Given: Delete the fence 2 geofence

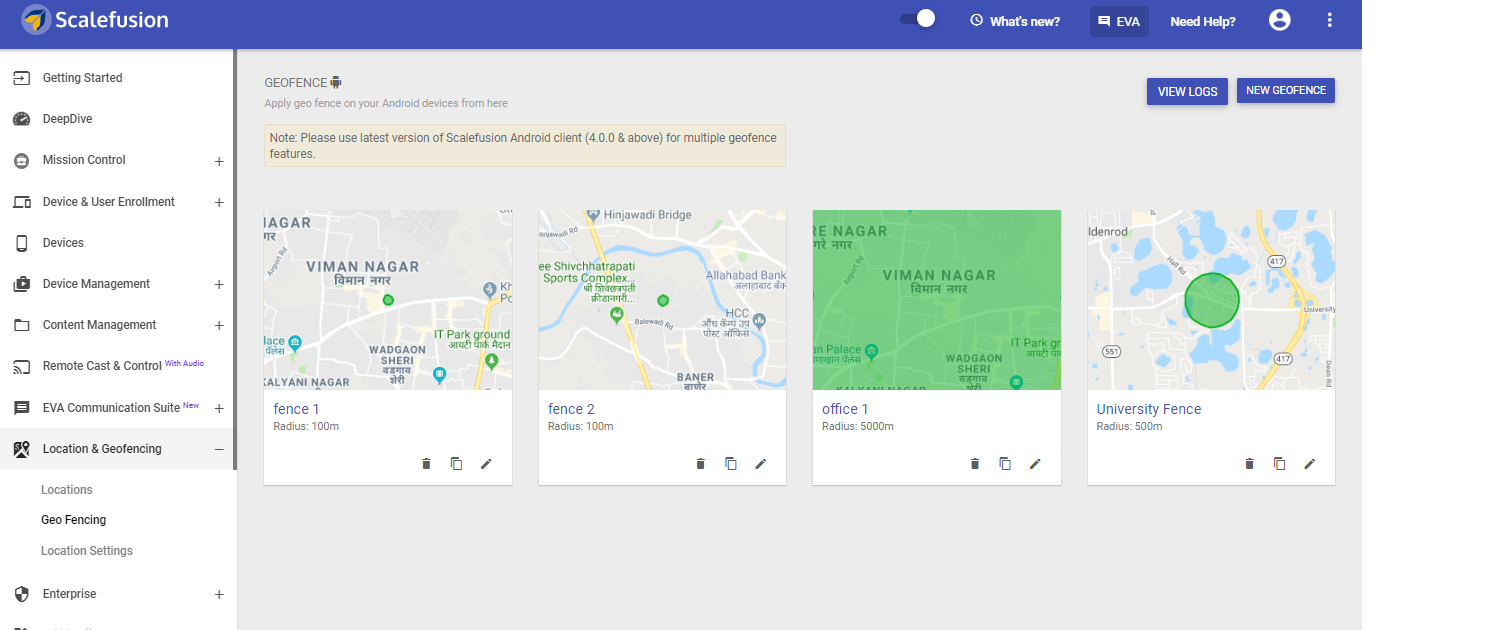Looking at the screenshot, I should click(x=700, y=464).
